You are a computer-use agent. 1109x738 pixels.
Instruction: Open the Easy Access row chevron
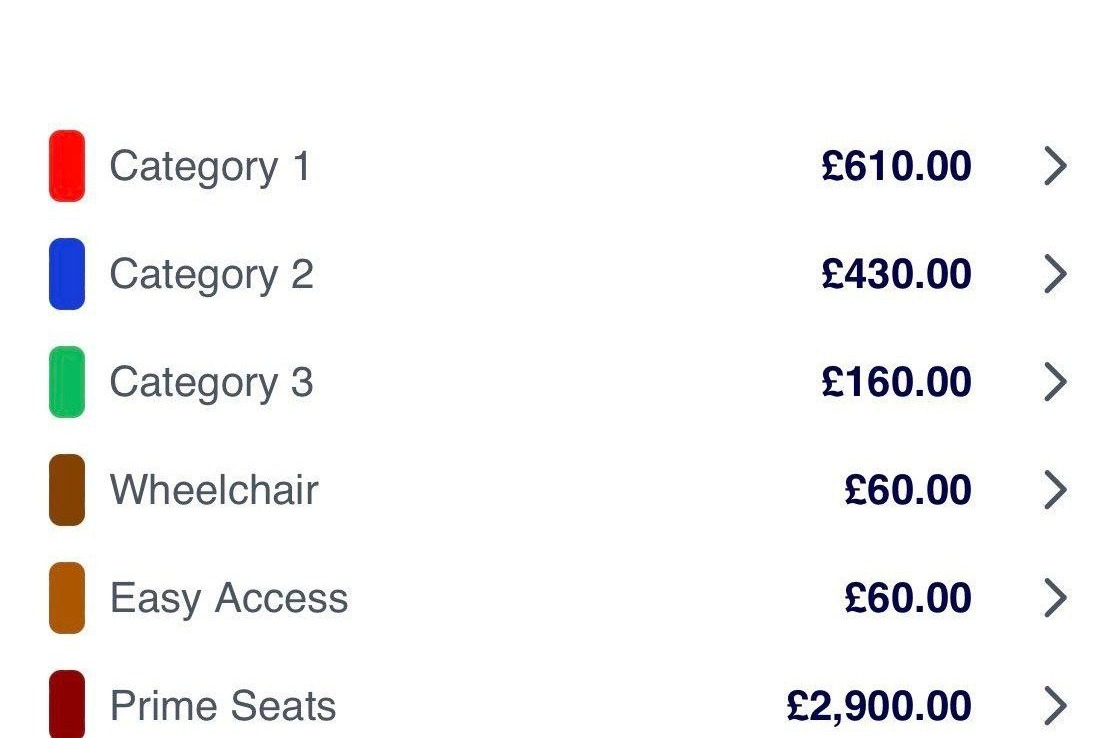click(x=1055, y=598)
